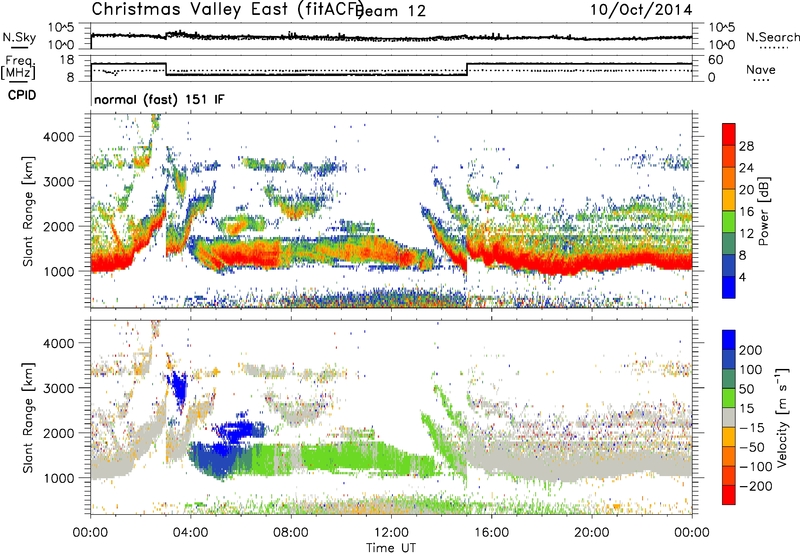The image size is (800, 554).
Task: Click the "24" label on Power colorbar
Action: click(746, 168)
